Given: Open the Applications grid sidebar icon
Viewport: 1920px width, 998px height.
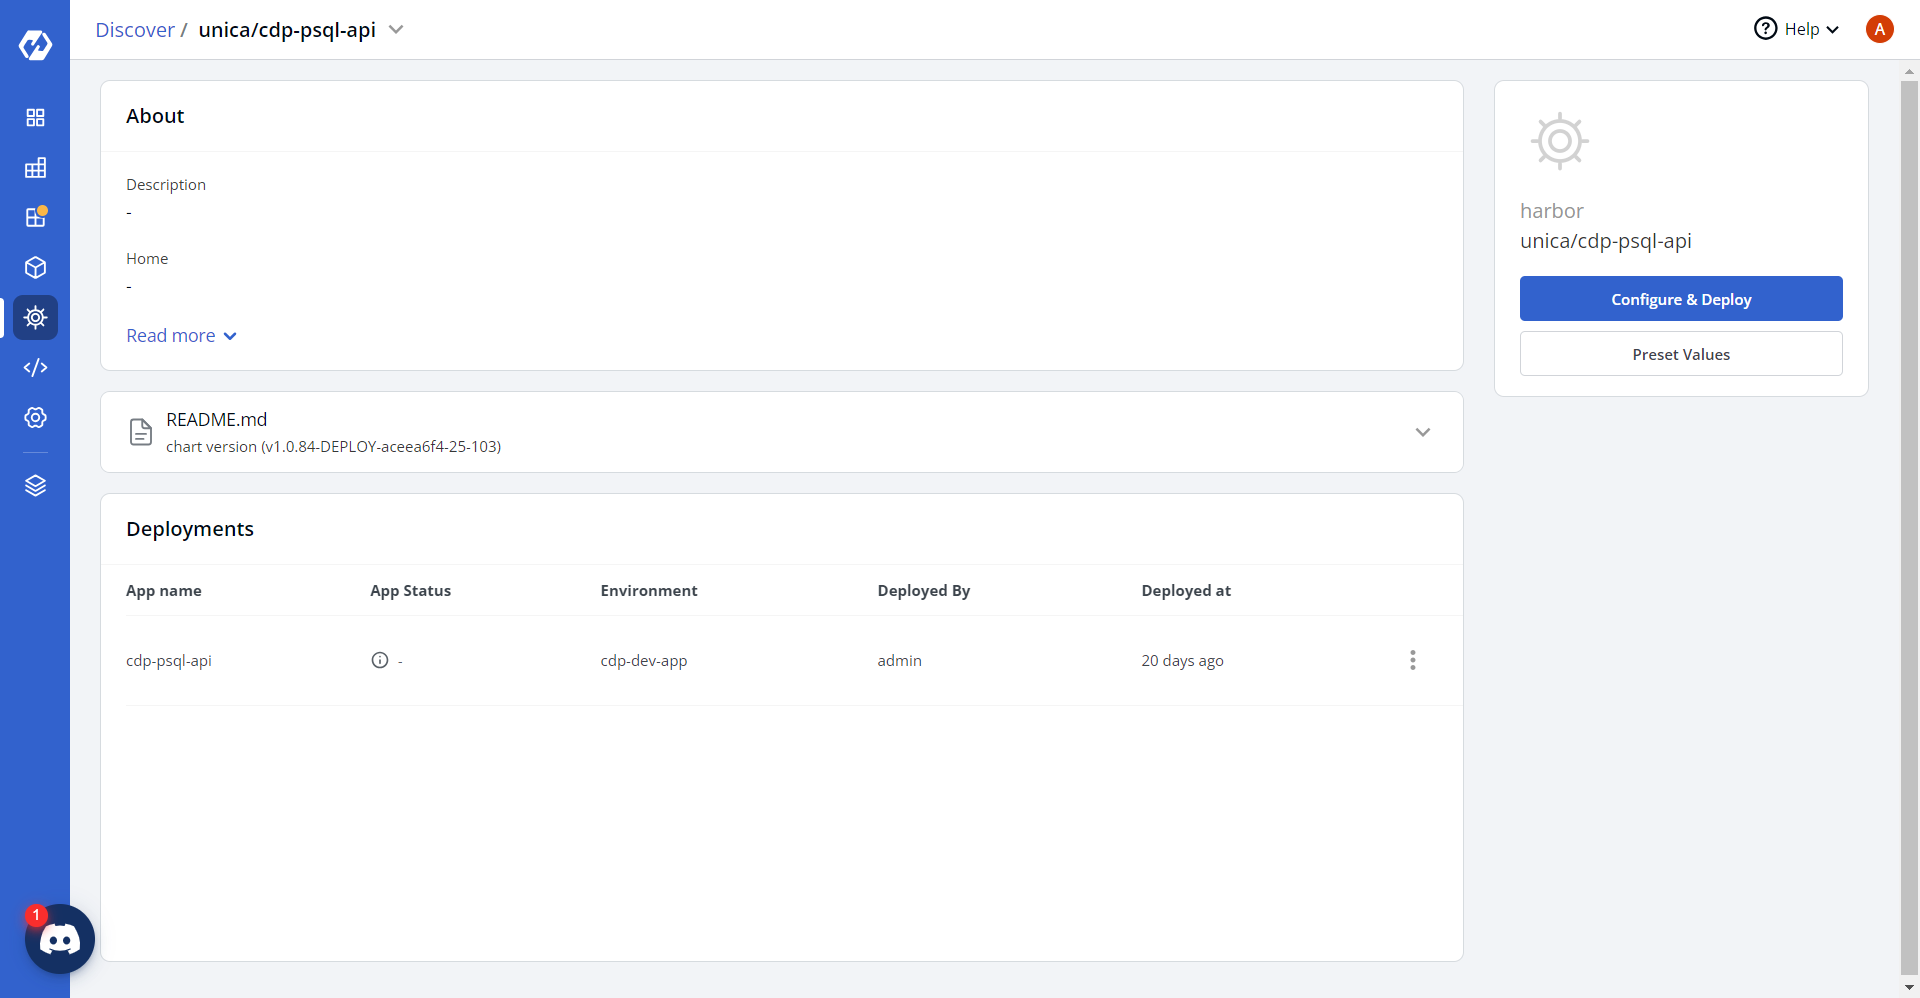Looking at the screenshot, I should click(35, 118).
